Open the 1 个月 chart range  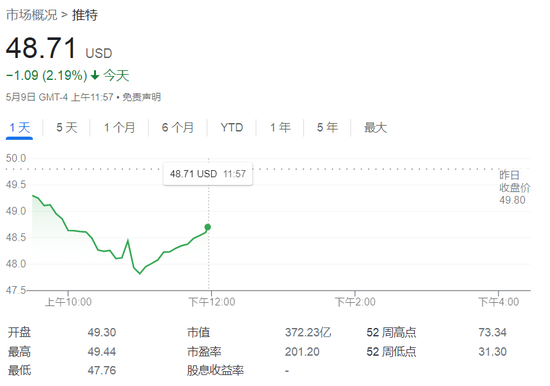click(119, 128)
